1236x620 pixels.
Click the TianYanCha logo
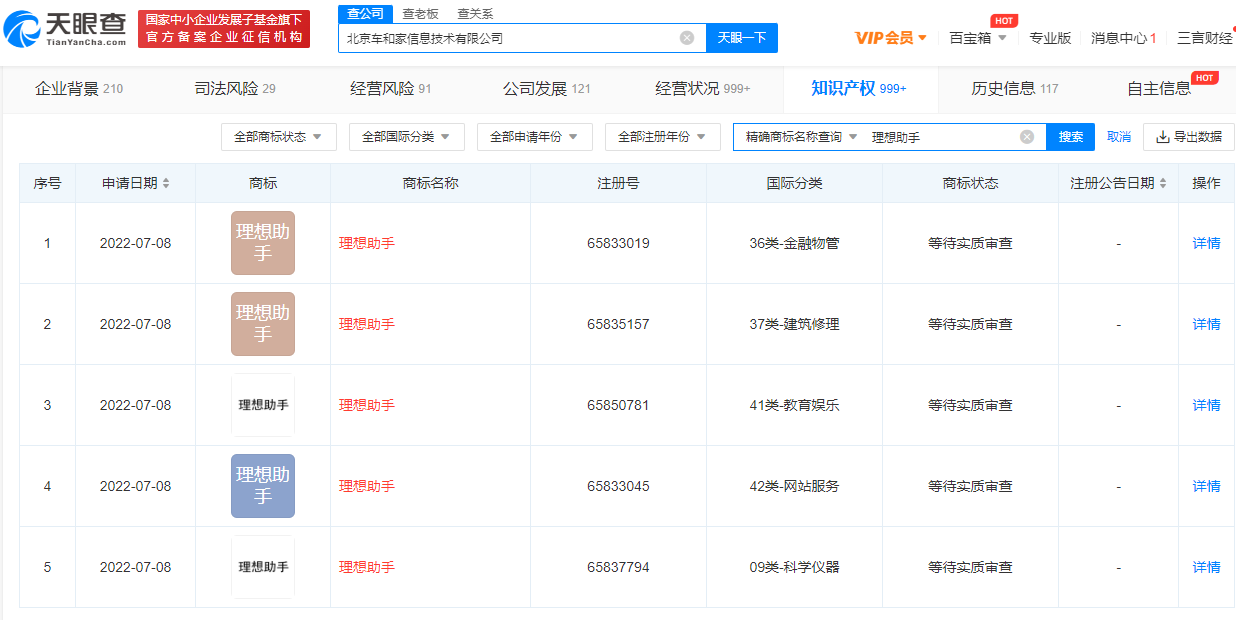pyautogui.click(x=66, y=30)
